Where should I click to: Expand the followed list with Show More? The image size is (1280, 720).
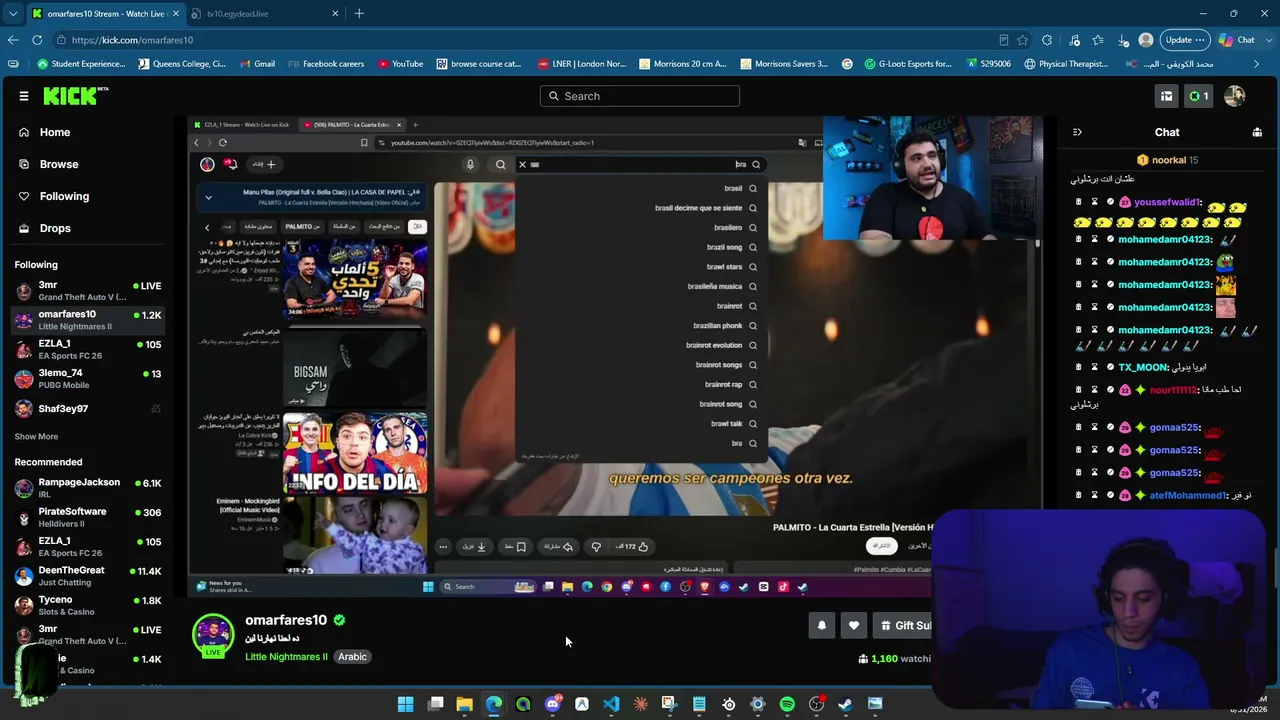[36, 437]
